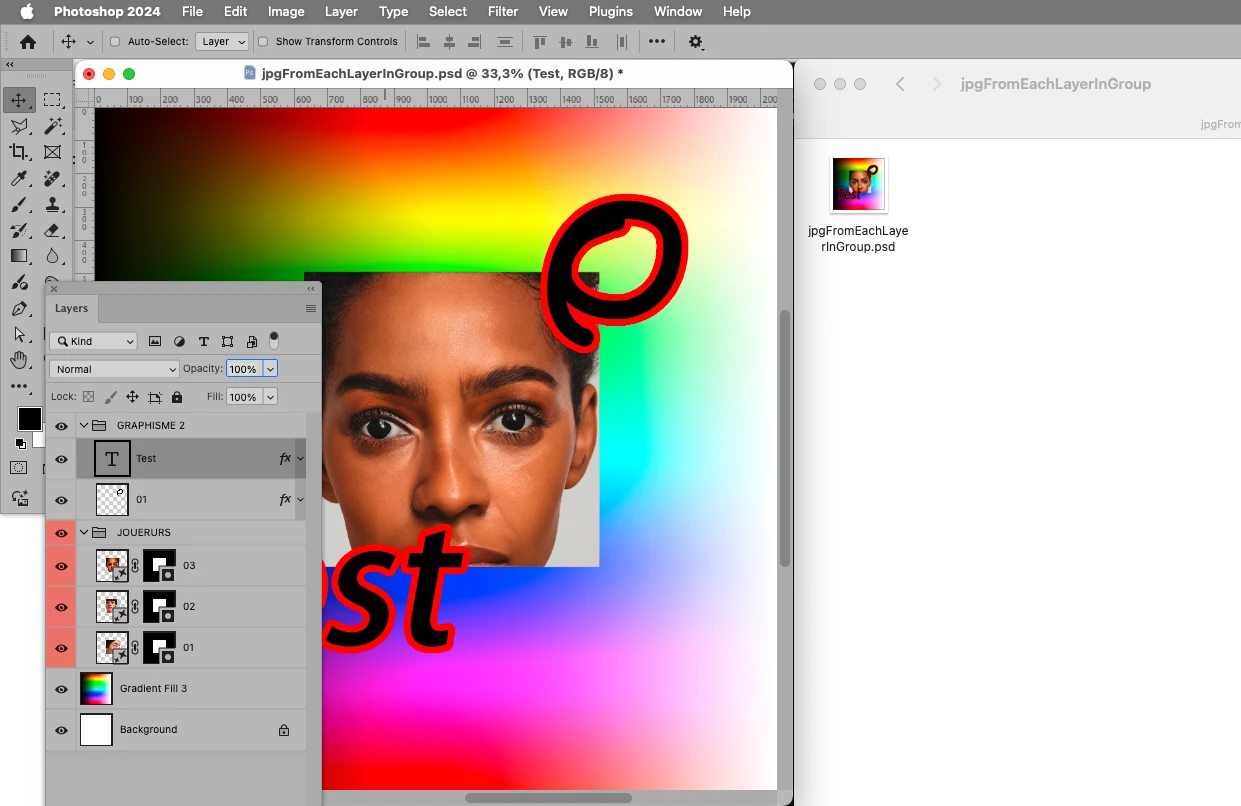The width and height of the screenshot is (1241, 806).
Task: Select the Clone Stamp tool
Action: click(x=53, y=204)
